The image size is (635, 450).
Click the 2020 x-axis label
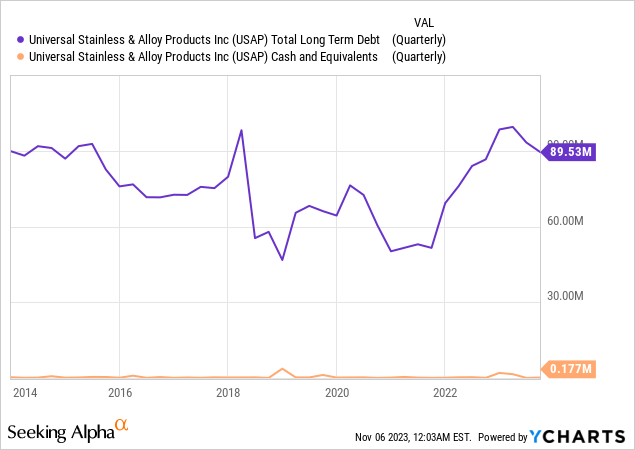click(x=337, y=392)
